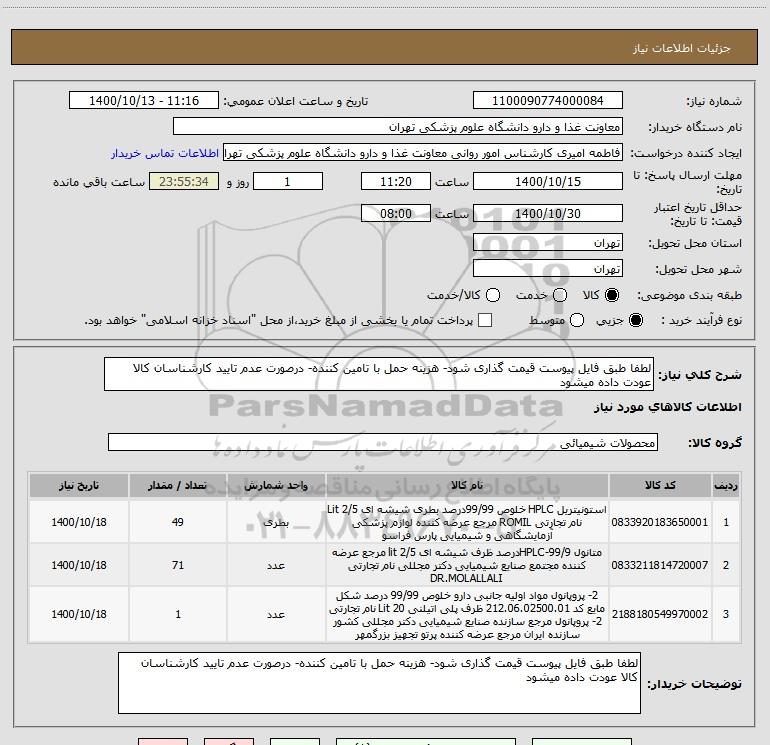Viewport: 770px width, 745px height.
Task: Click the acetonitrile HPLC ROMIL product name
Action: tap(467, 522)
